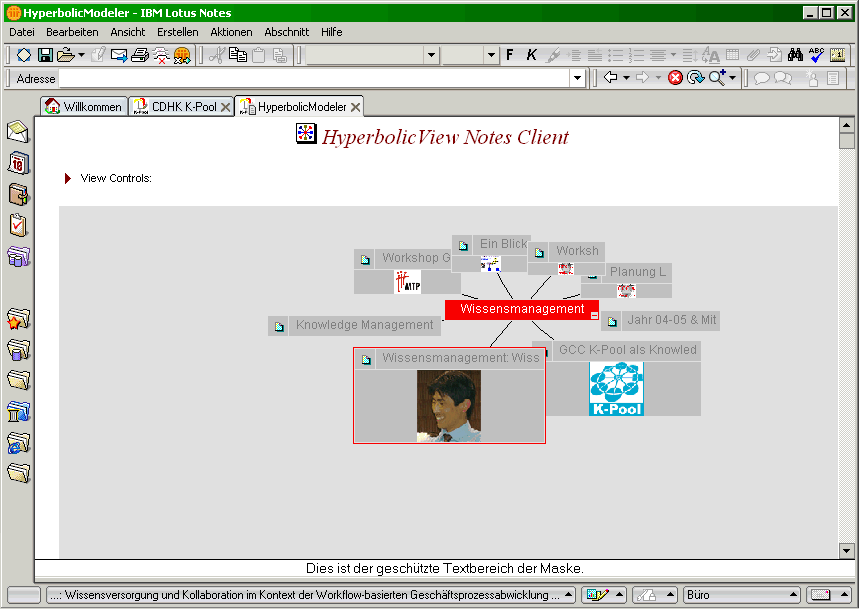Open the To Do clipboard sidebar icon
Image resolution: width=859 pixels, height=609 pixels.
pyautogui.click(x=18, y=225)
